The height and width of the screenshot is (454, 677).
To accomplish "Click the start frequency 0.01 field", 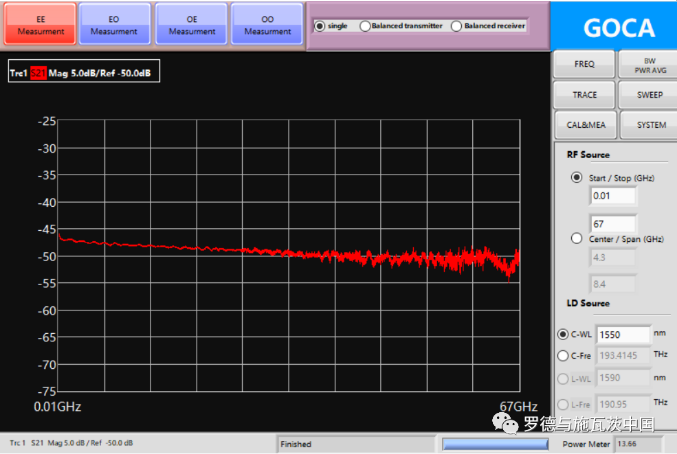I will (615, 196).
